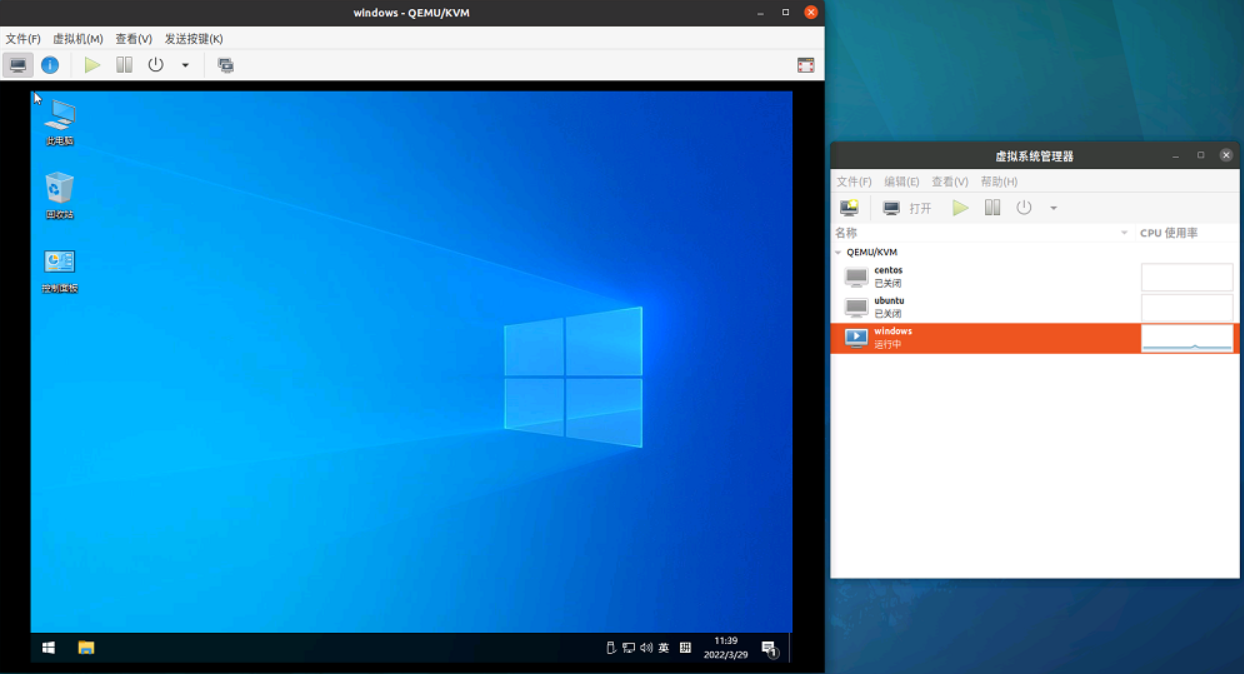Click the pause icon in manager toolbar
Viewport: 1244px width, 674px height.
991,207
